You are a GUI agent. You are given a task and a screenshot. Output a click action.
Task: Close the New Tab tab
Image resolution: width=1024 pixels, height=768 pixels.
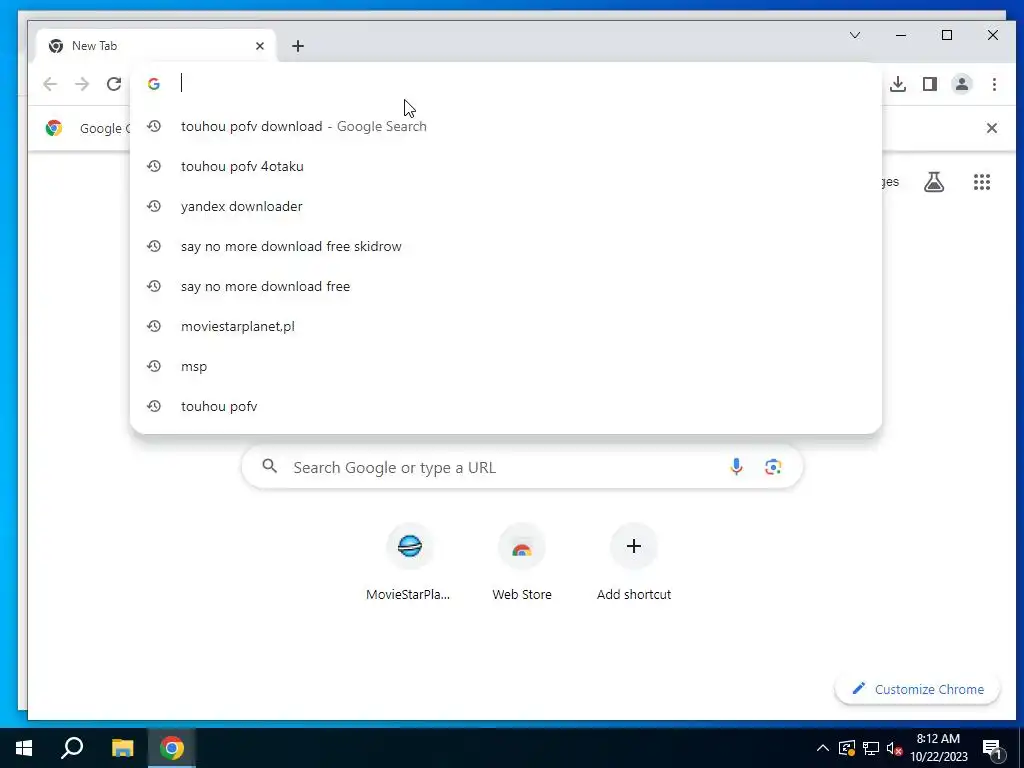pyautogui.click(x=260, y=46)
